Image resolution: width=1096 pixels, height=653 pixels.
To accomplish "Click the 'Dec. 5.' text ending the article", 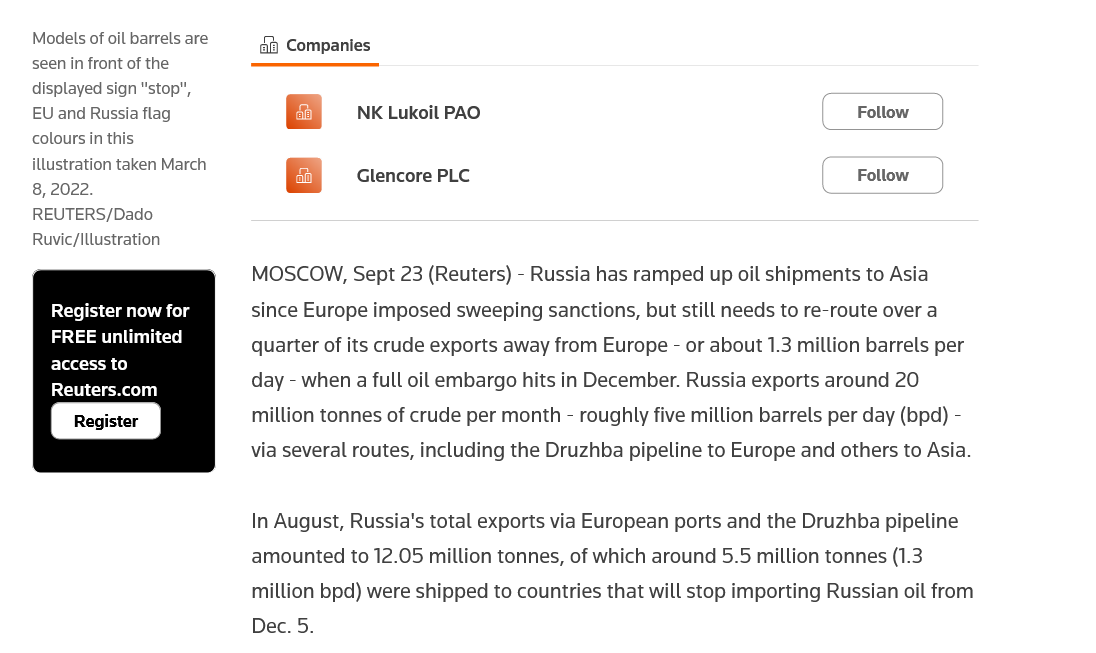I will (282, 627).
